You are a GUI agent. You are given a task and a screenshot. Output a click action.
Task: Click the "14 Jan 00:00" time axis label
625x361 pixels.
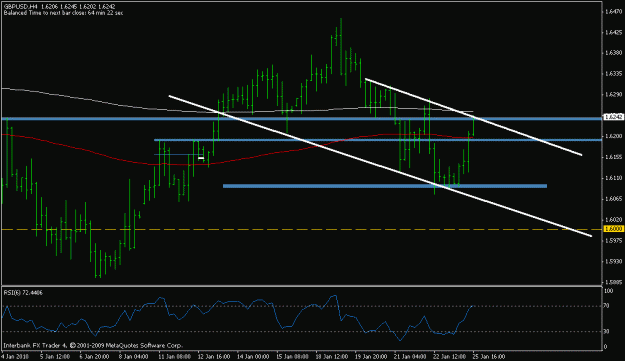pos(253,356)
